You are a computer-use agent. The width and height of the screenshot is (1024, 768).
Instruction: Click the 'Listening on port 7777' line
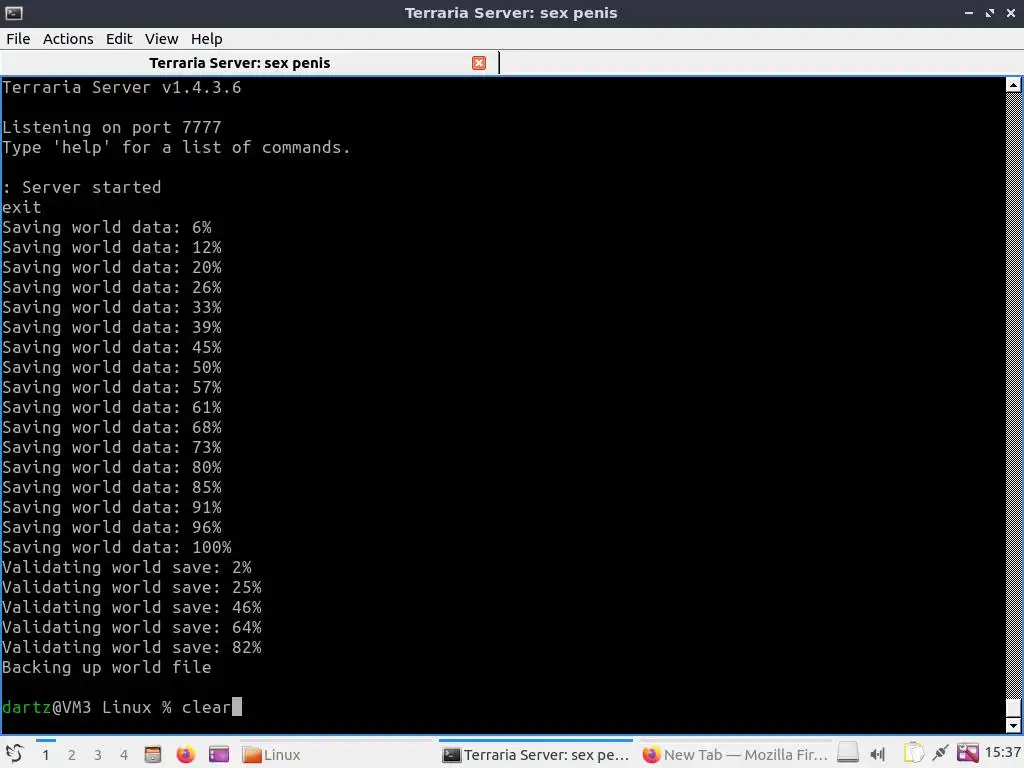[x=112, y=127]
